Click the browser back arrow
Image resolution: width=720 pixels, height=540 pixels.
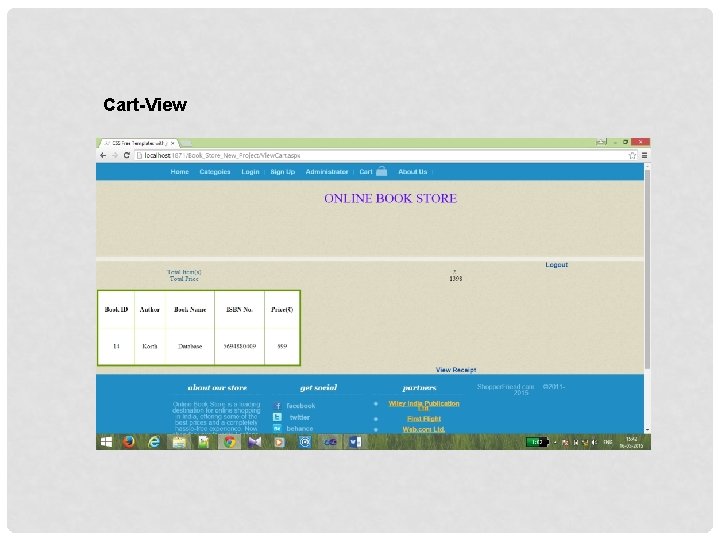(x=103, y=156)
